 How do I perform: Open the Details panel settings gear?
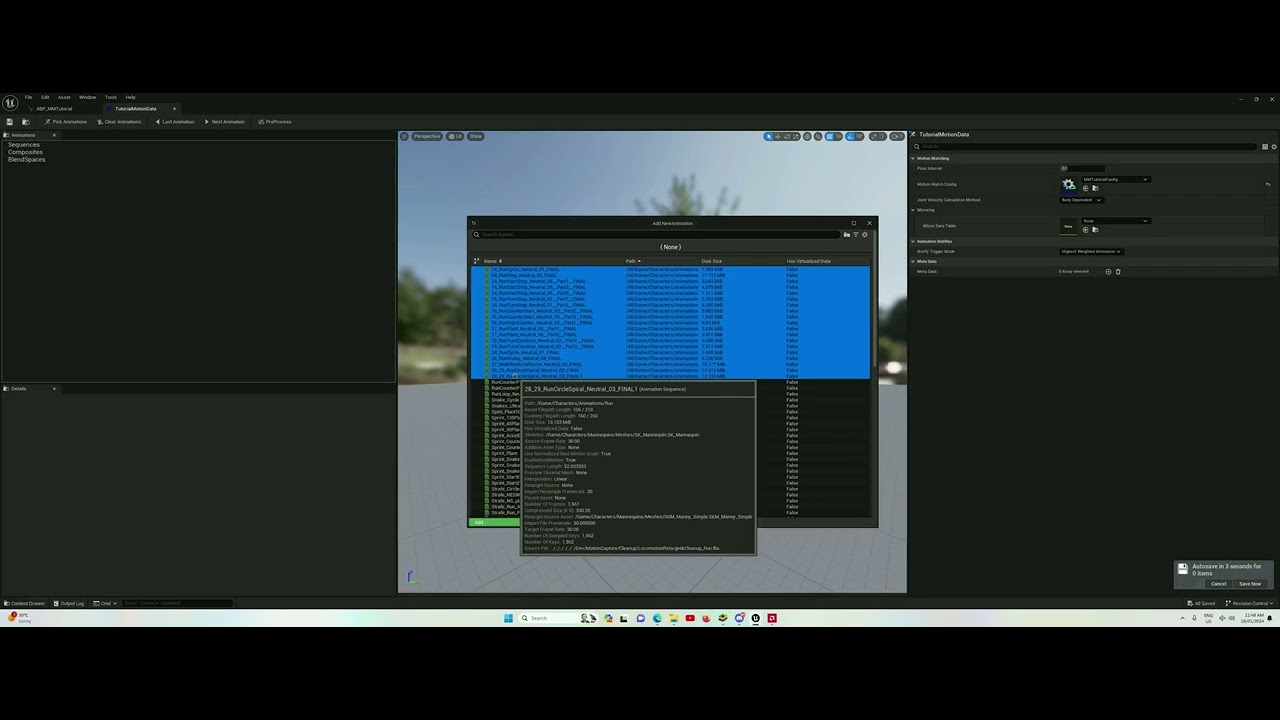tap(1274, 147)
